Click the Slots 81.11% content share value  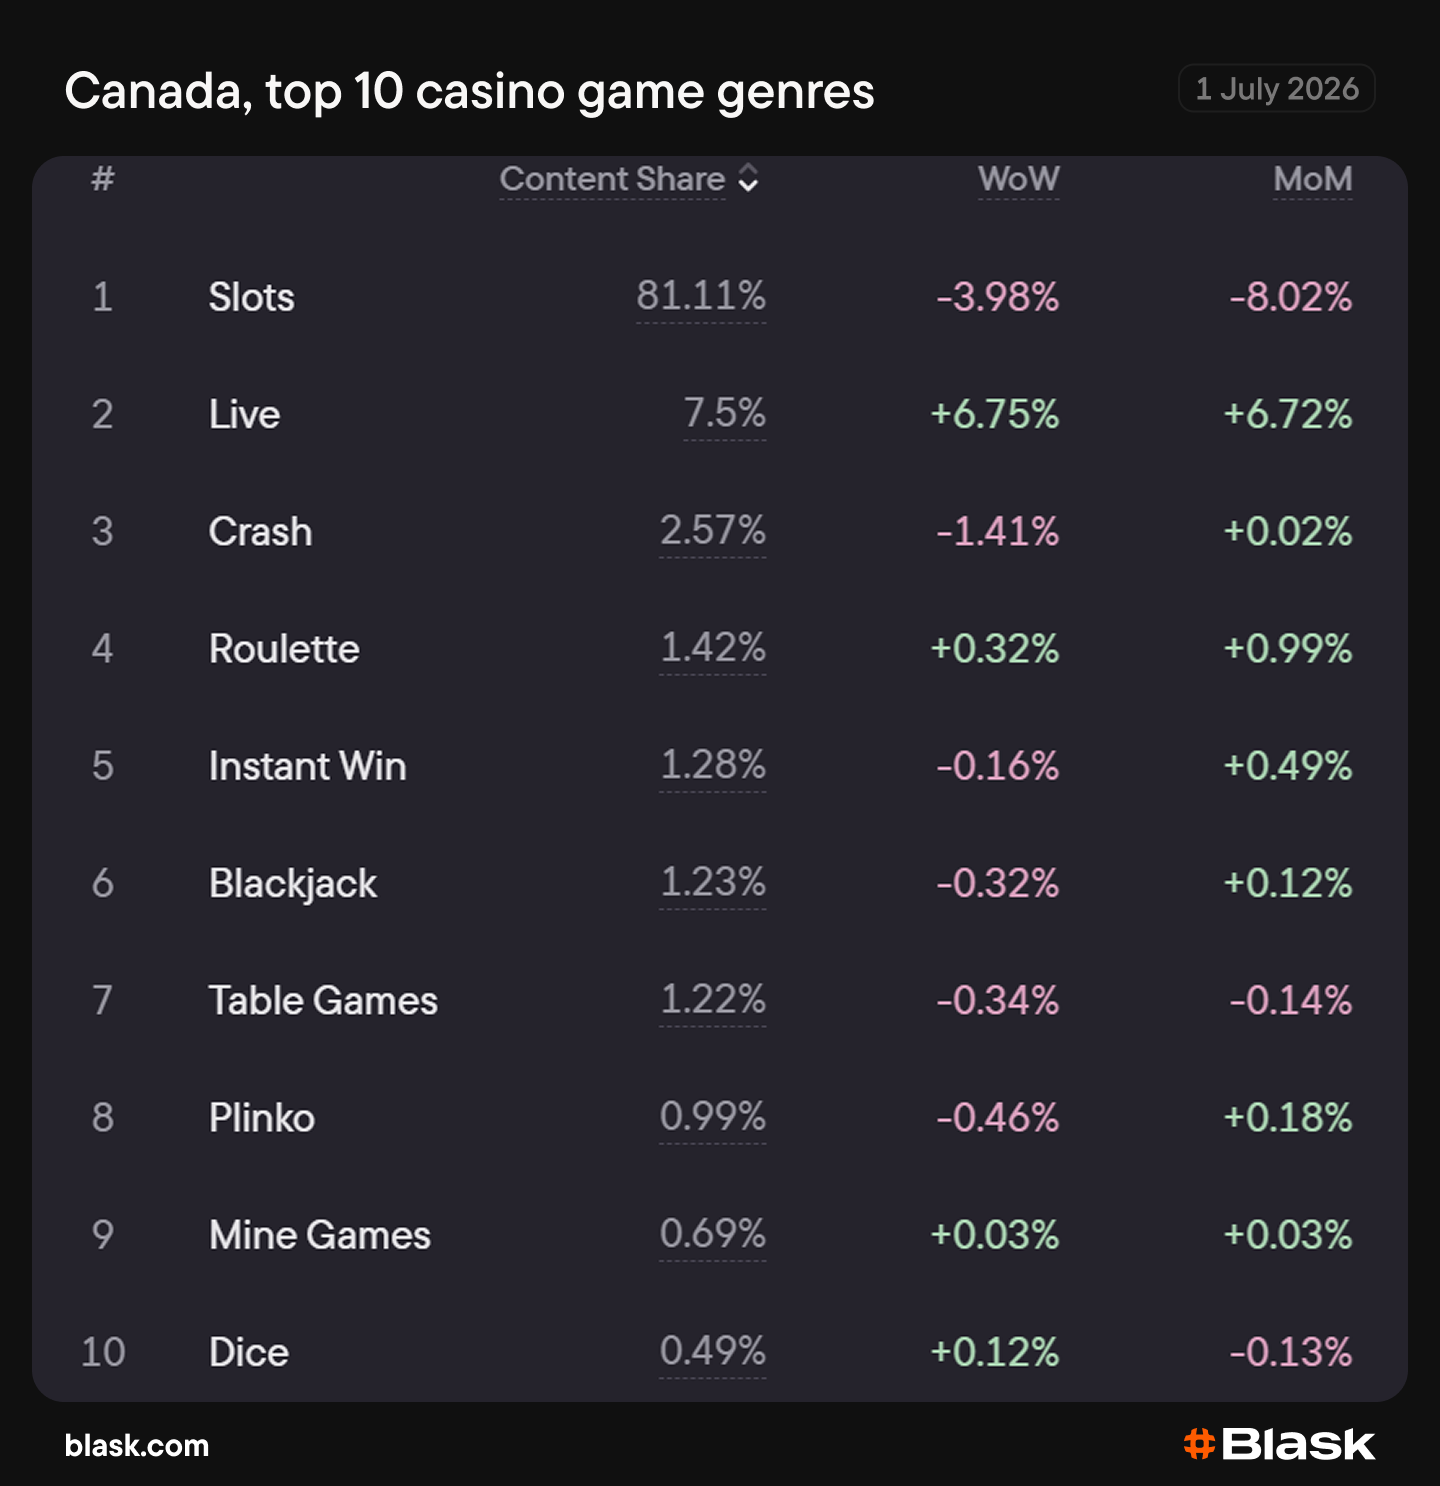[x=701, y=296]
